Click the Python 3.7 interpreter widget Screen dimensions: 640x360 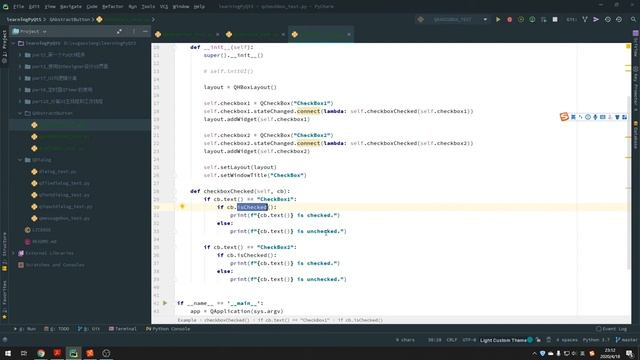coord(596,340)
